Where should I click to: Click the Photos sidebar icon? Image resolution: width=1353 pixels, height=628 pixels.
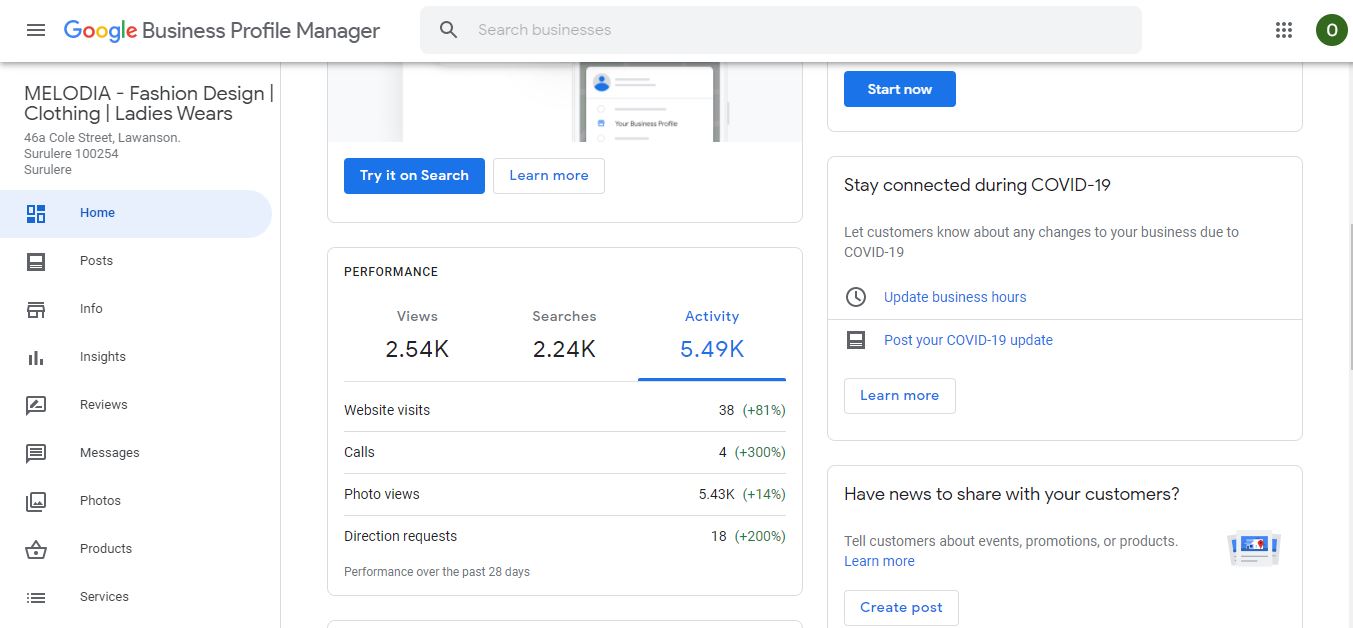click(36, 501)
